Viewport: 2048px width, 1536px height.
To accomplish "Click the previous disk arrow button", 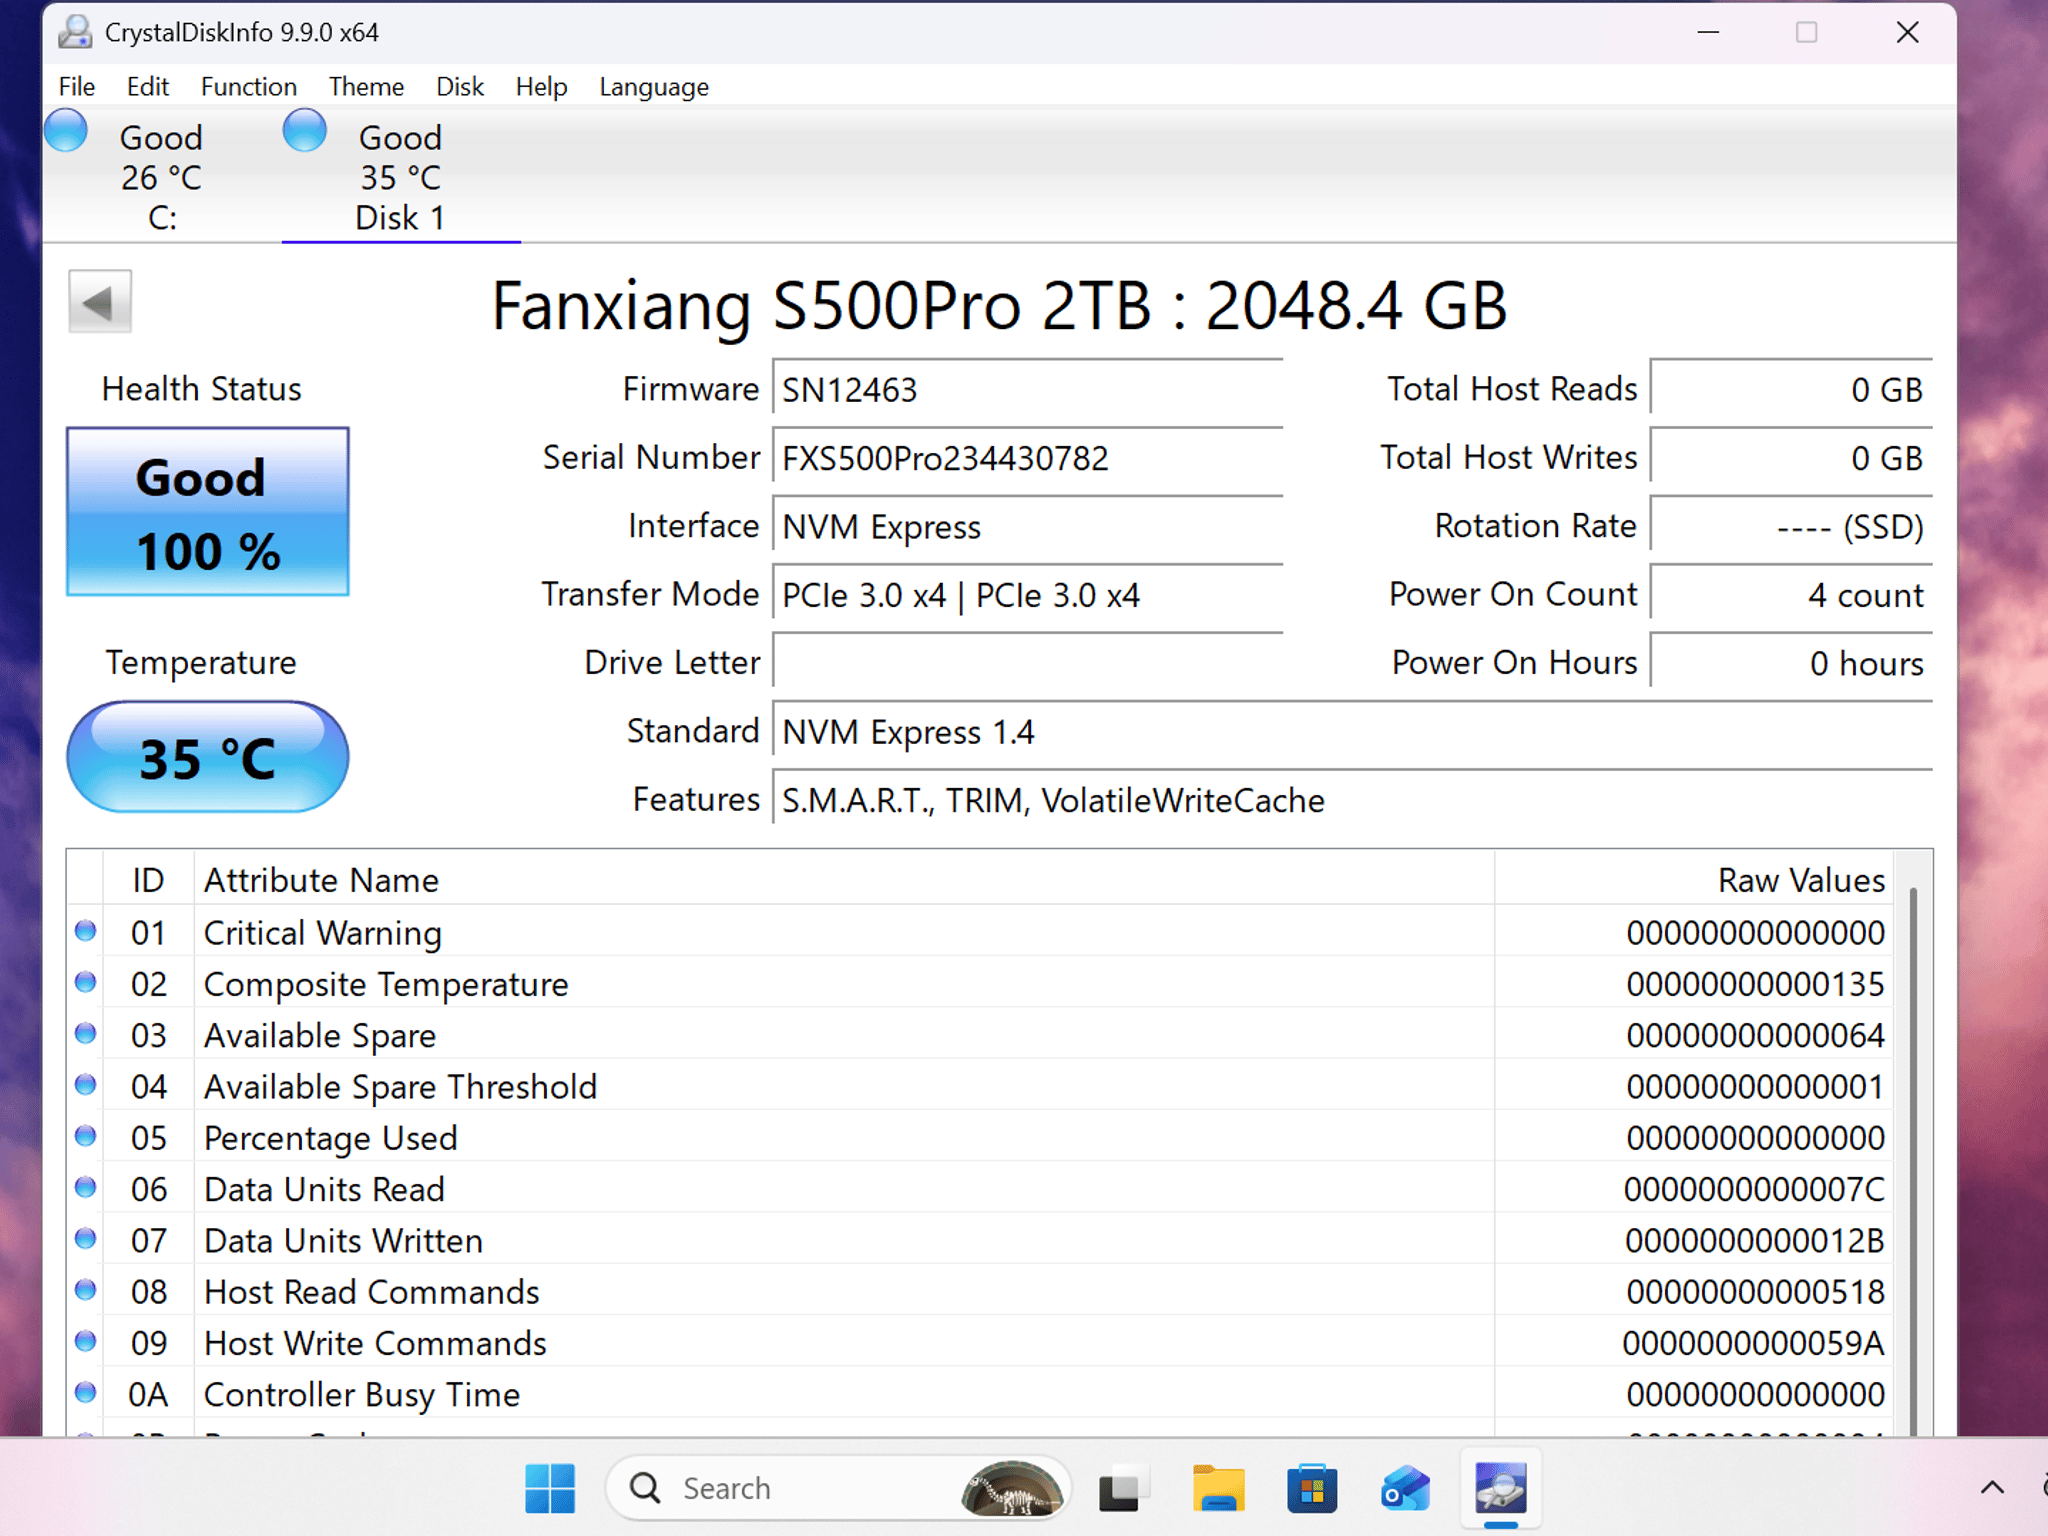I will 100,301.
